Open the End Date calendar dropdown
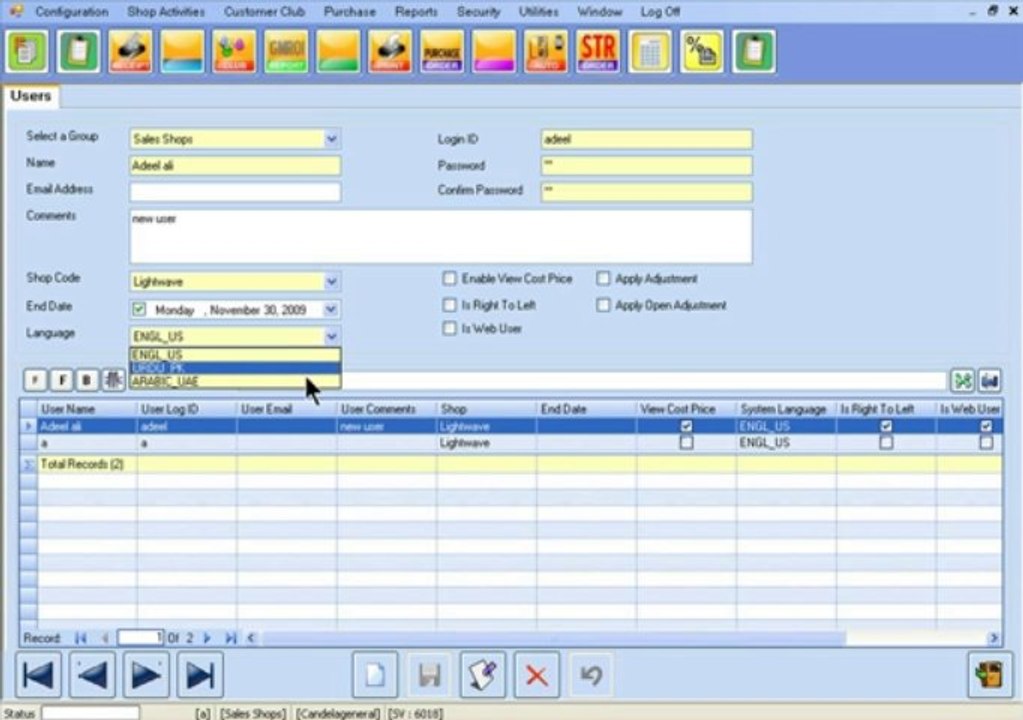 (331, 309)
